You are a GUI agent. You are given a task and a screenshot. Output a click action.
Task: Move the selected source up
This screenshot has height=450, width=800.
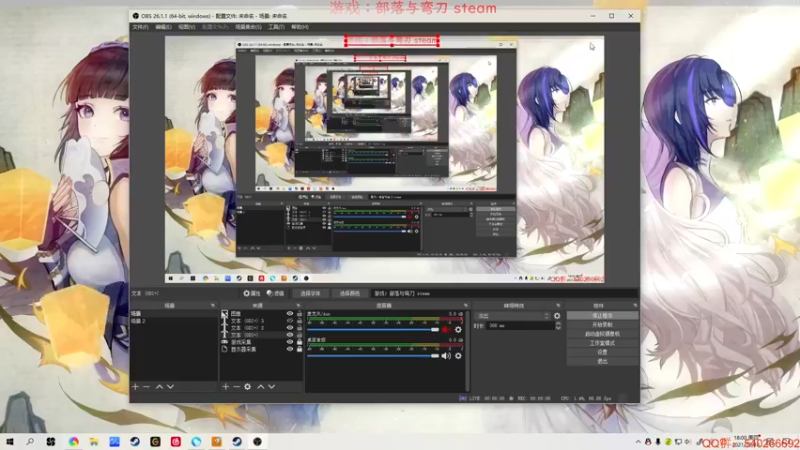tap(261, 387)
